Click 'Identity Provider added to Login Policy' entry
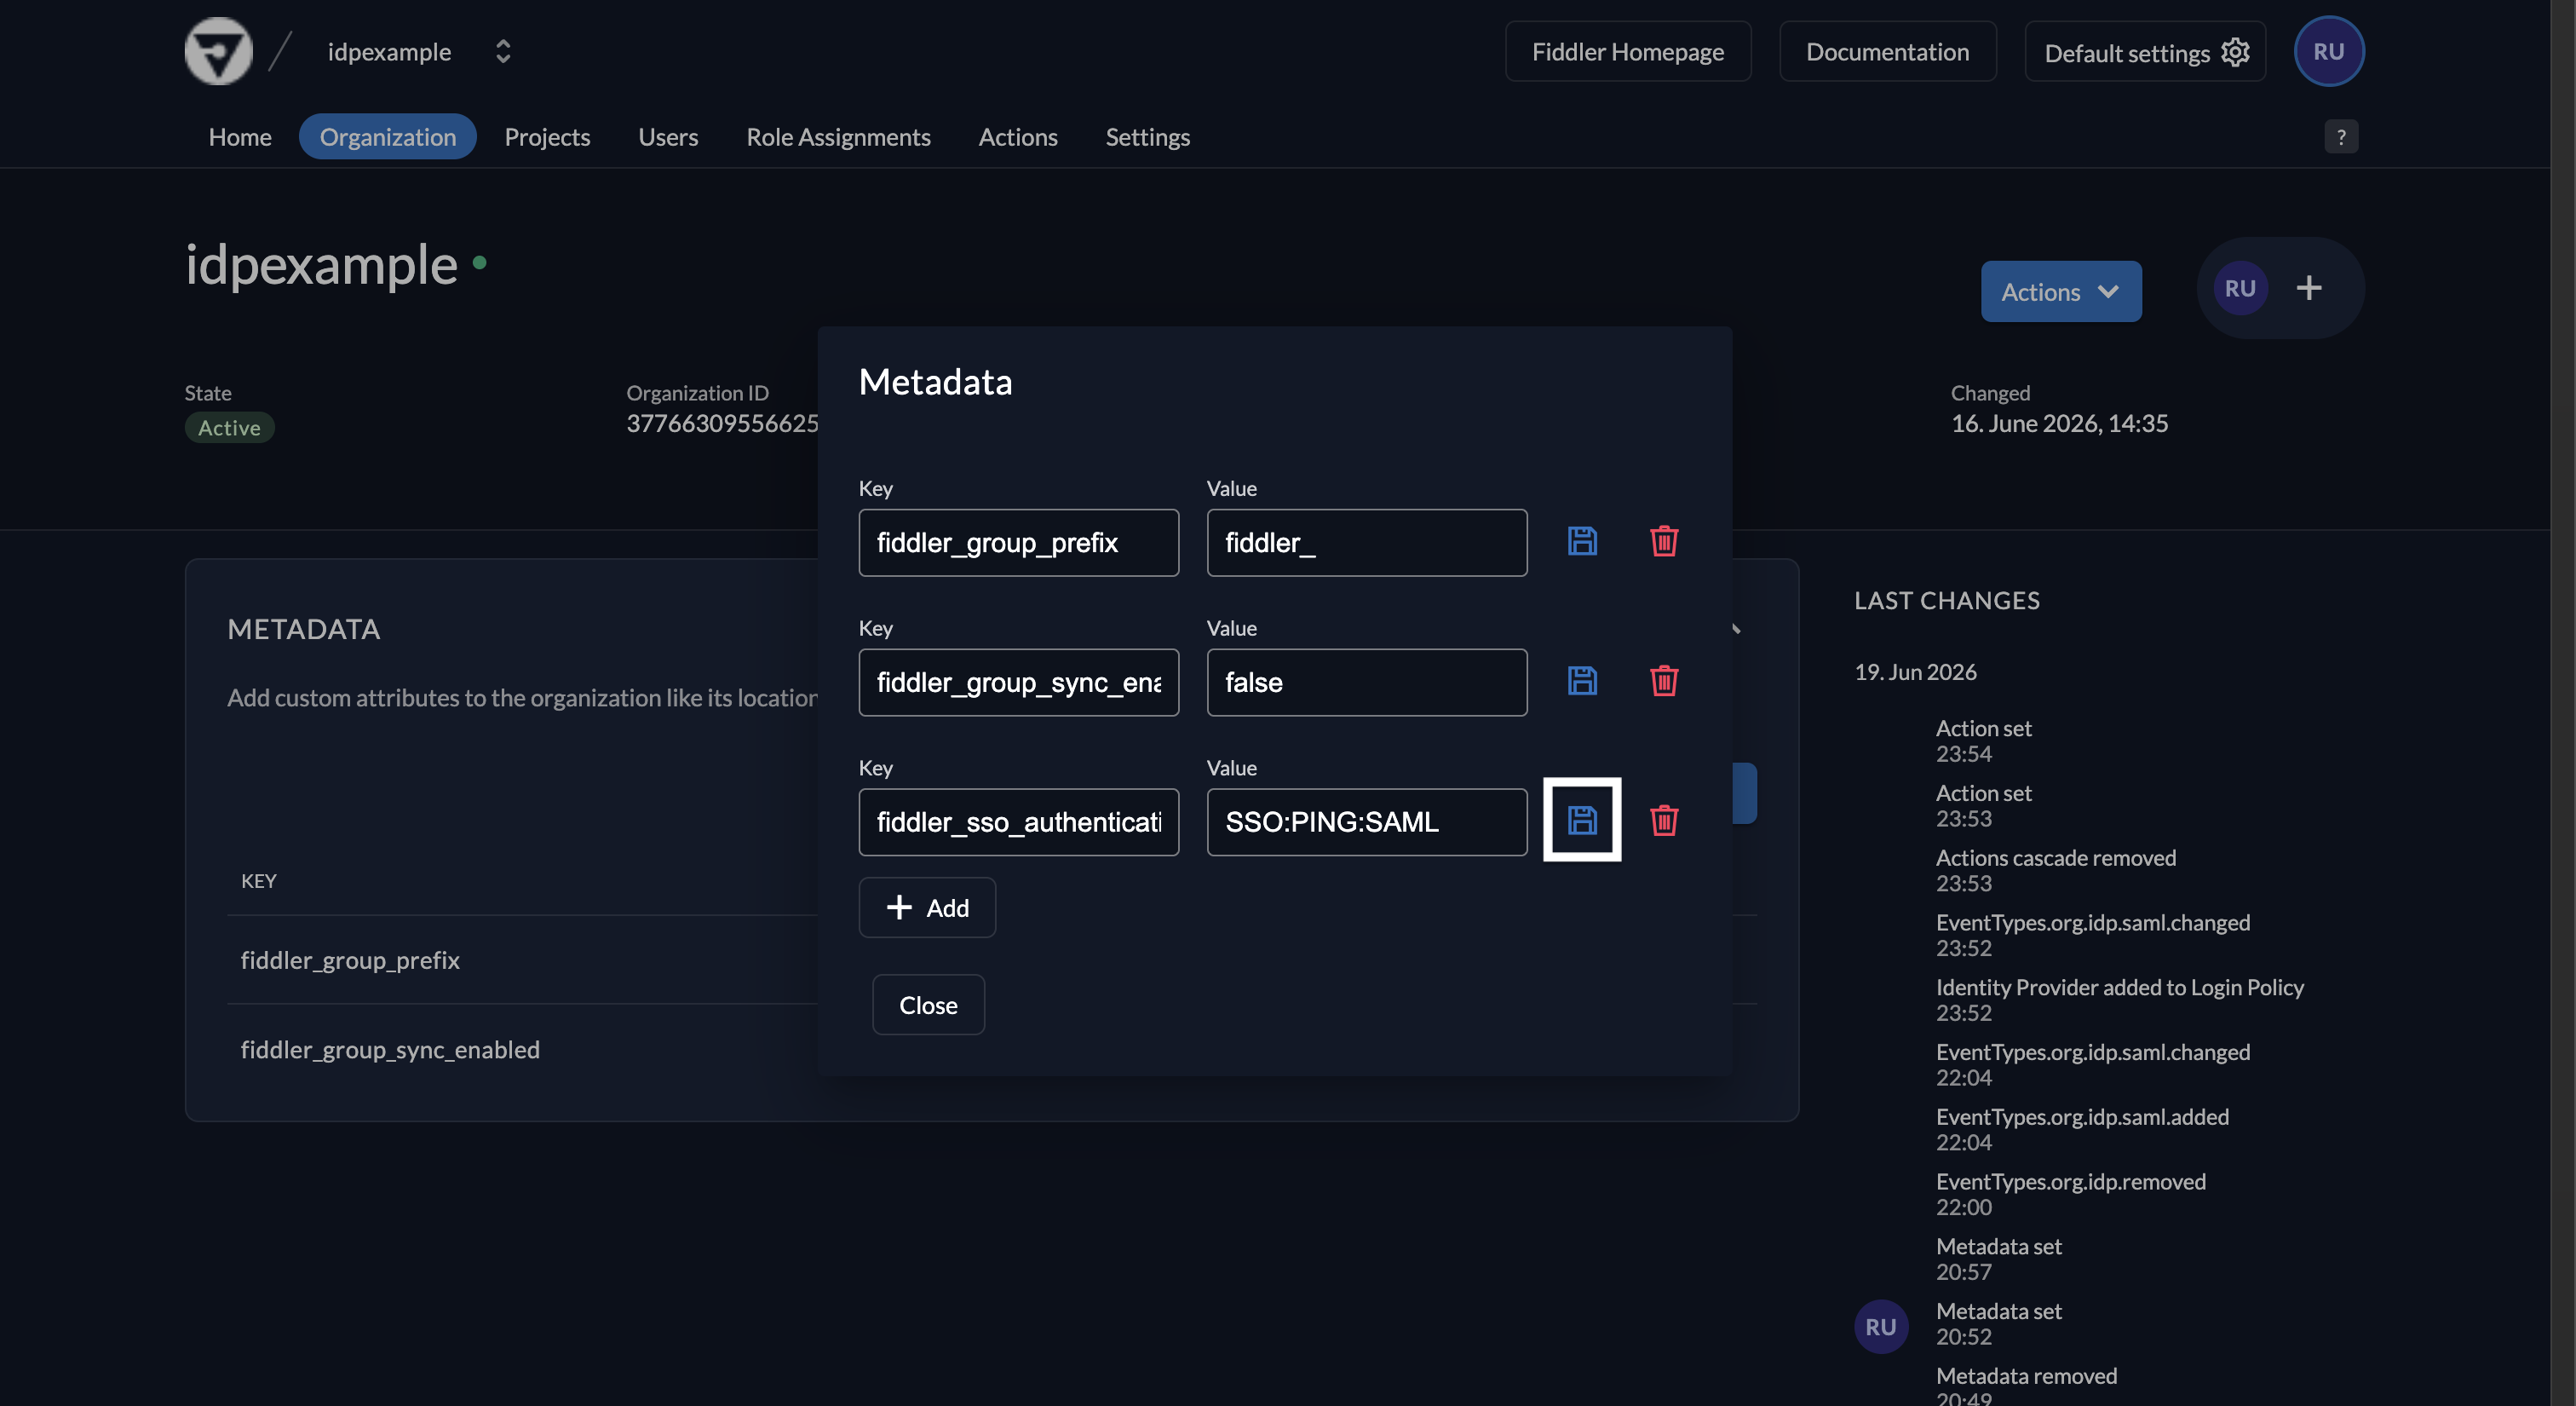 pos(2119,987)
